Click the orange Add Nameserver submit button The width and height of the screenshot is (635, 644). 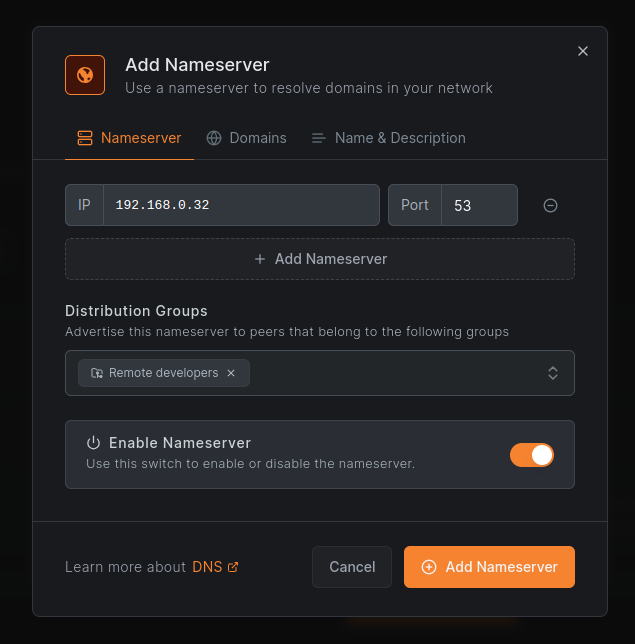[489, 567]
